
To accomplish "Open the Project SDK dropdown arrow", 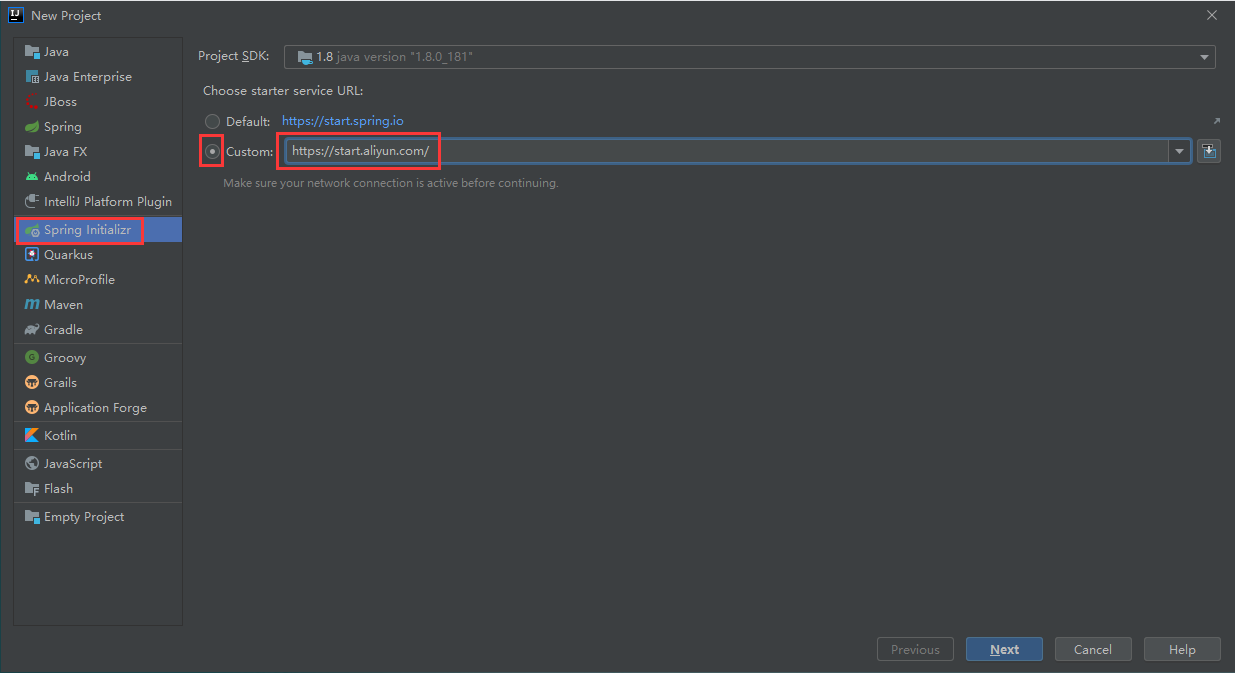I will coord(1204,57).
